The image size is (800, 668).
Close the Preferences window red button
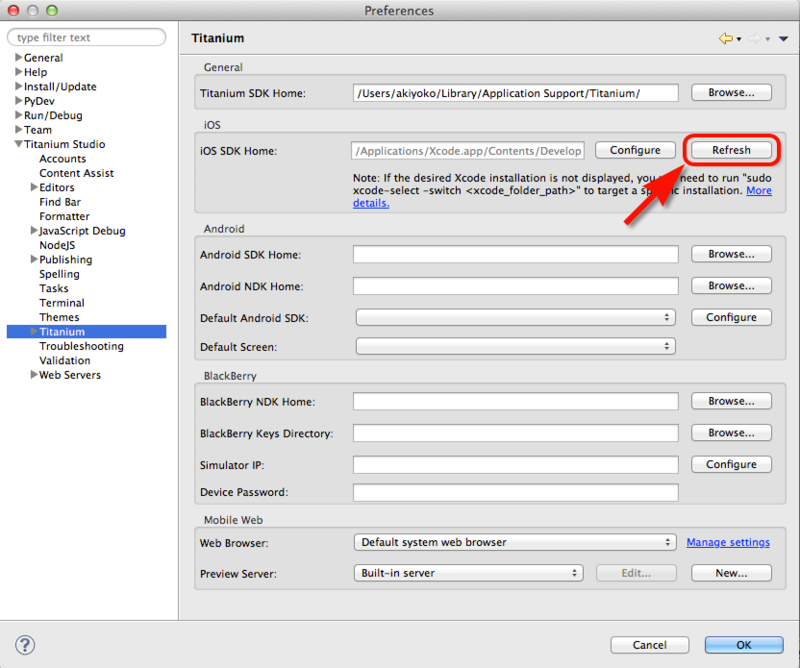click(14, 10)
